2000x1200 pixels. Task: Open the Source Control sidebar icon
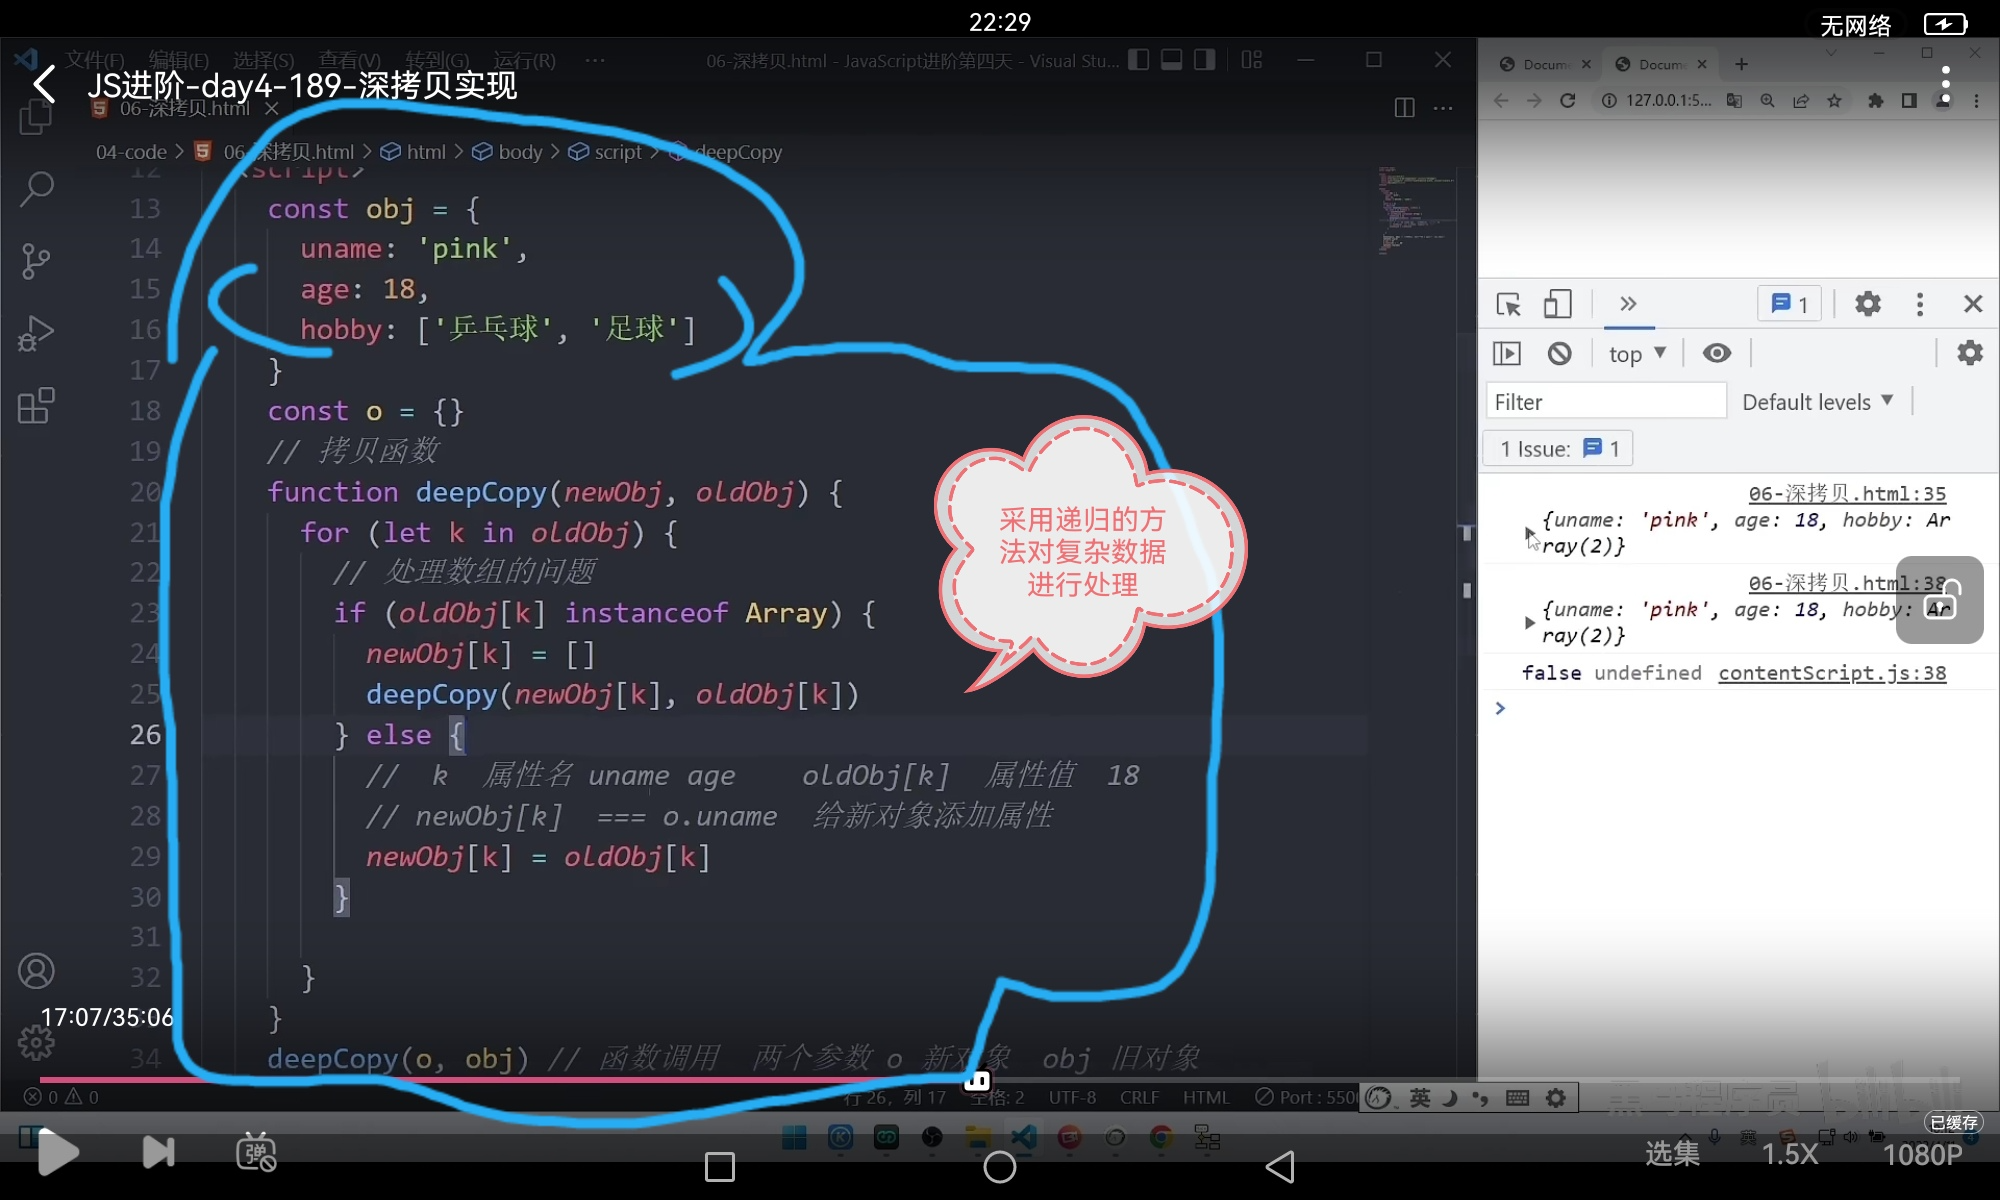tap(36, 261)
